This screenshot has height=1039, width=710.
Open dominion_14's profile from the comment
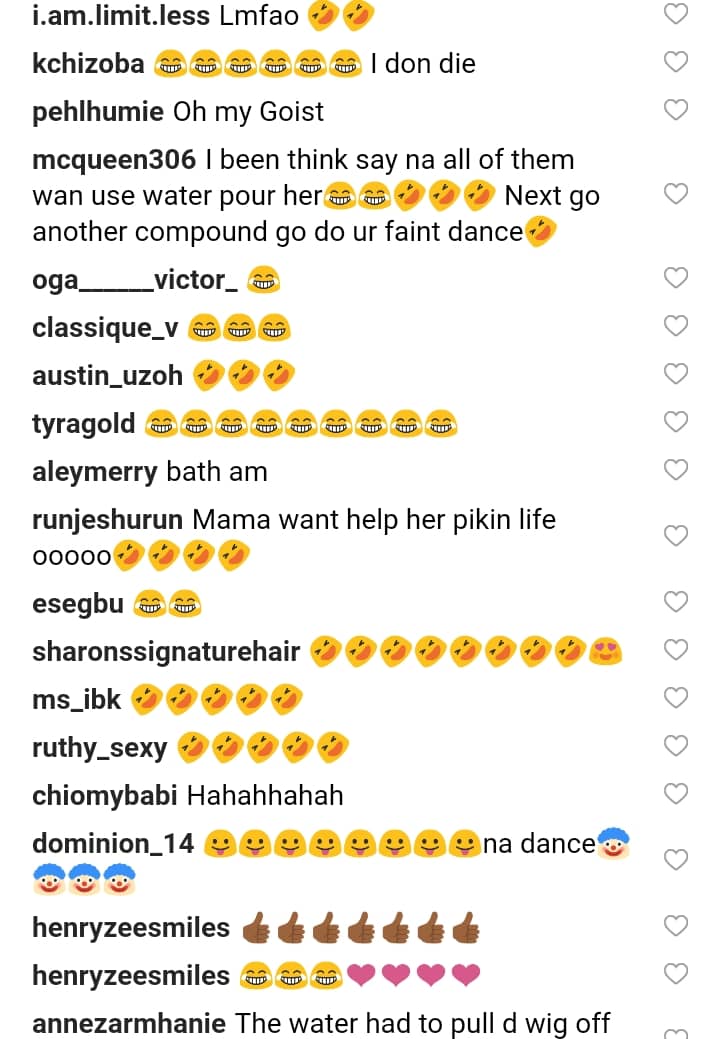coord(113,844)
